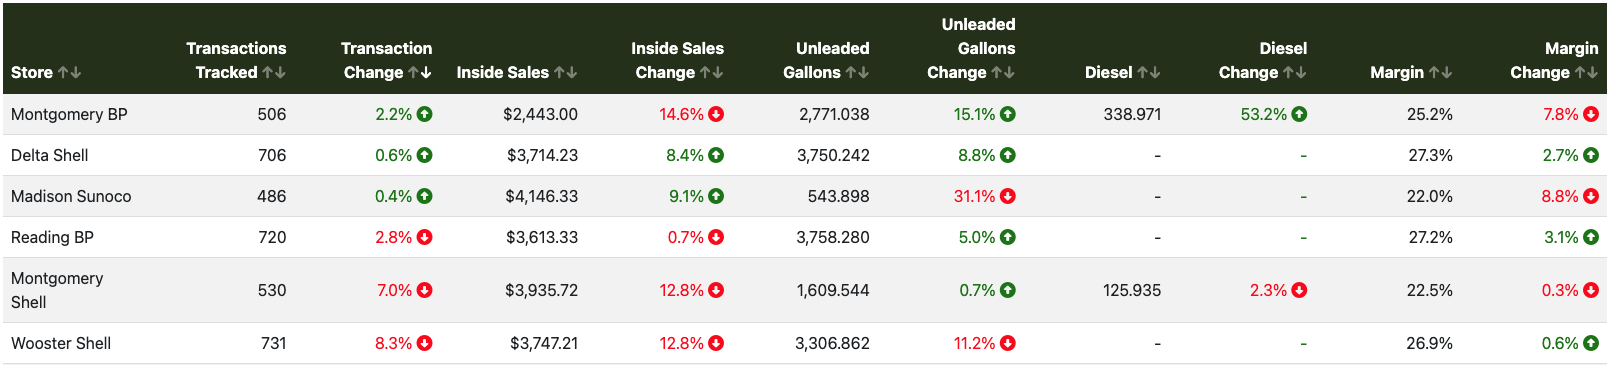Click sort arrows beside Transactions Tracked
The image size is (1614, 365).
[274, 73]
